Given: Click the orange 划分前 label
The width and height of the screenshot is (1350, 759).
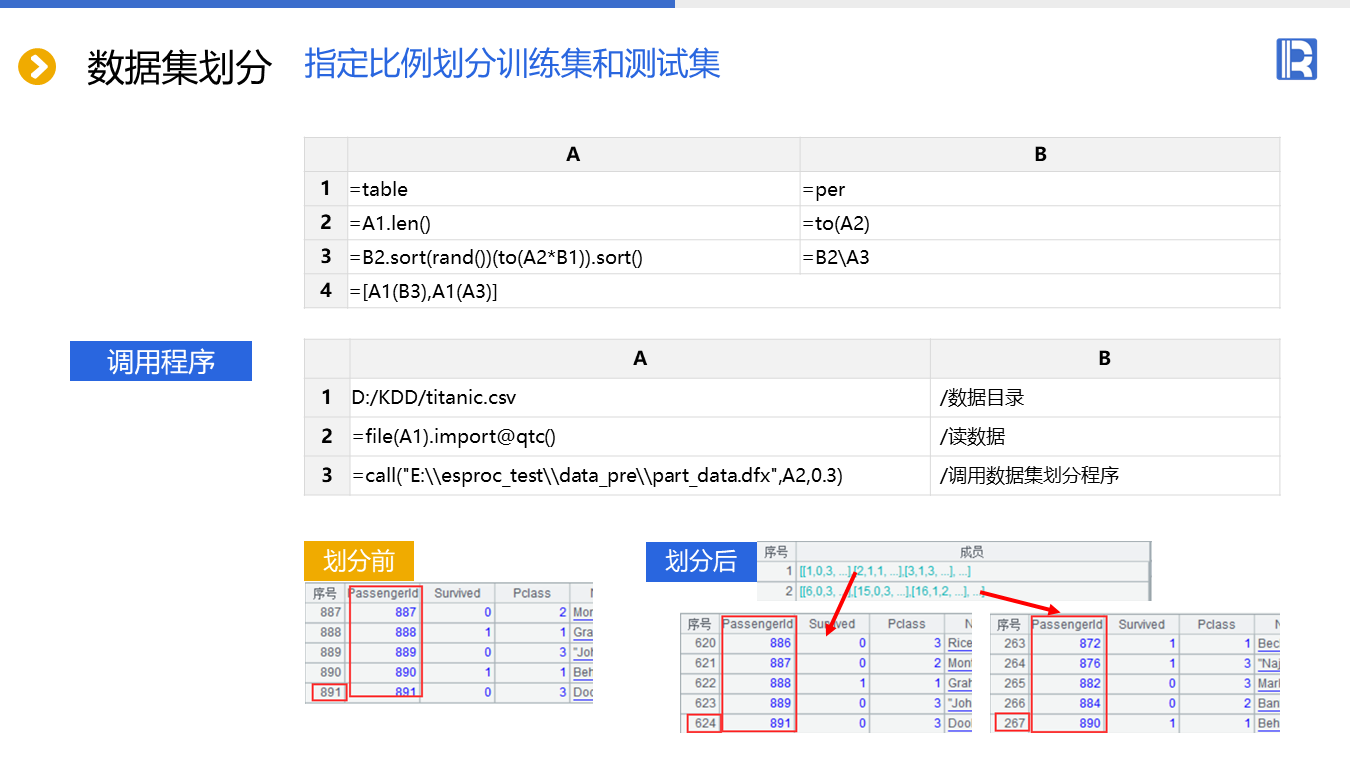Looking at the screenshot, I should coord(358,561).
